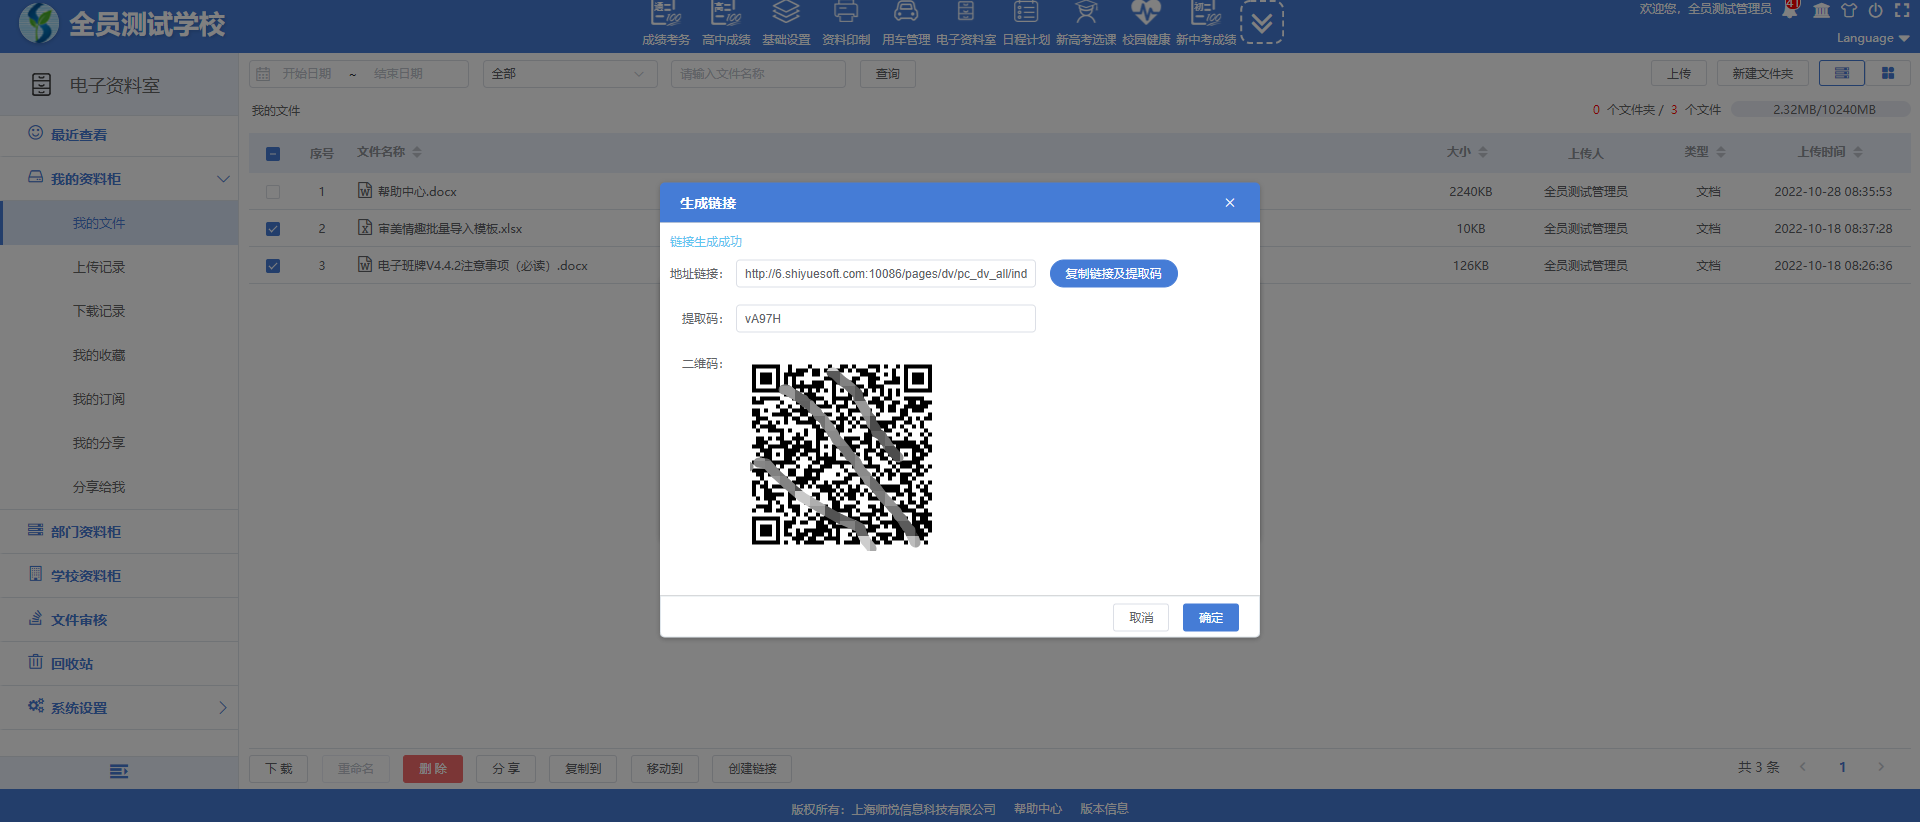Uncheck the 电子班牌V4.4.2 row checkbox

[x=273, y=266]
